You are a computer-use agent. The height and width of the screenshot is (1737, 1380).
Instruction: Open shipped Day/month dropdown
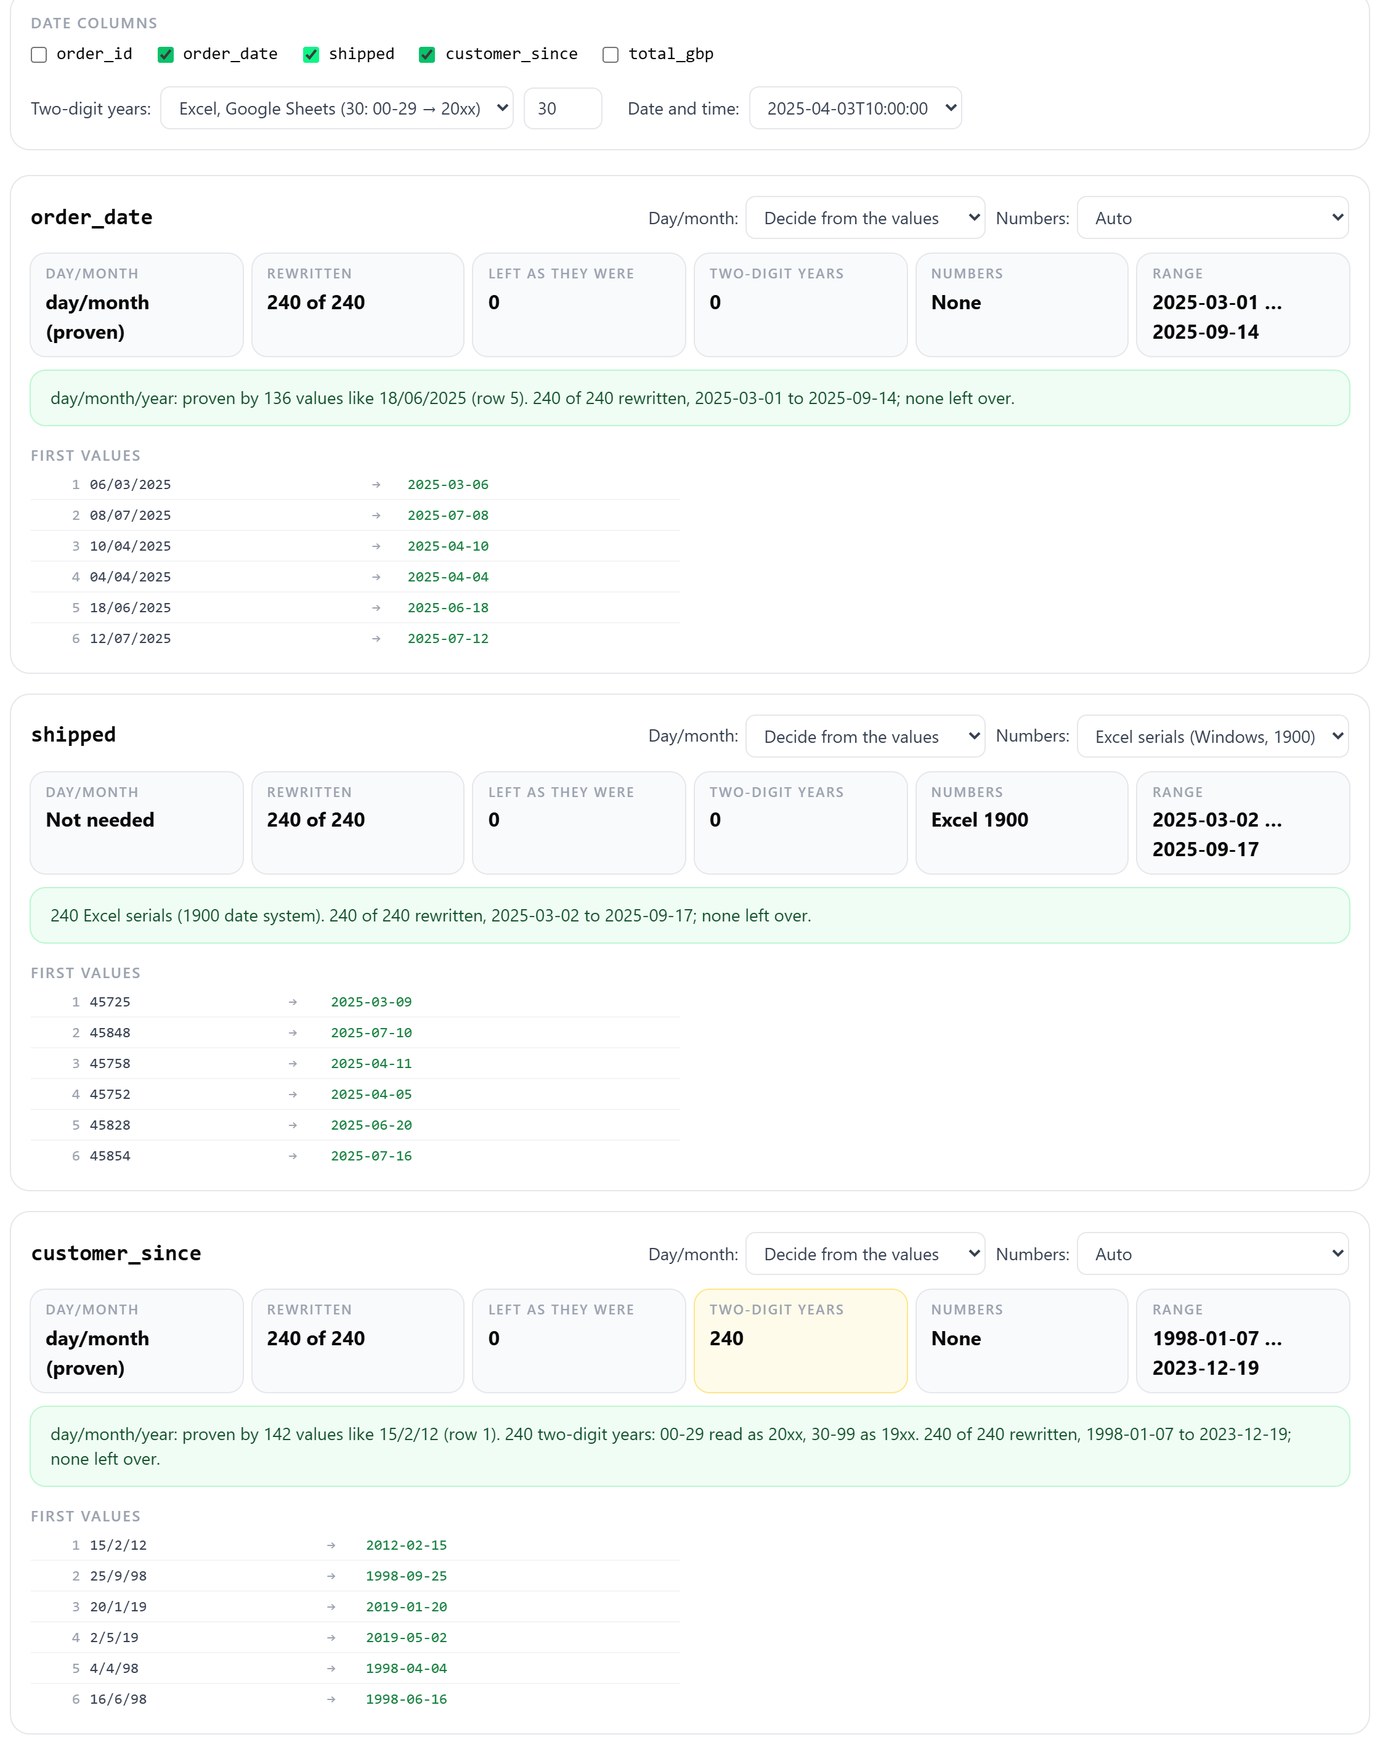click(865, 736)
